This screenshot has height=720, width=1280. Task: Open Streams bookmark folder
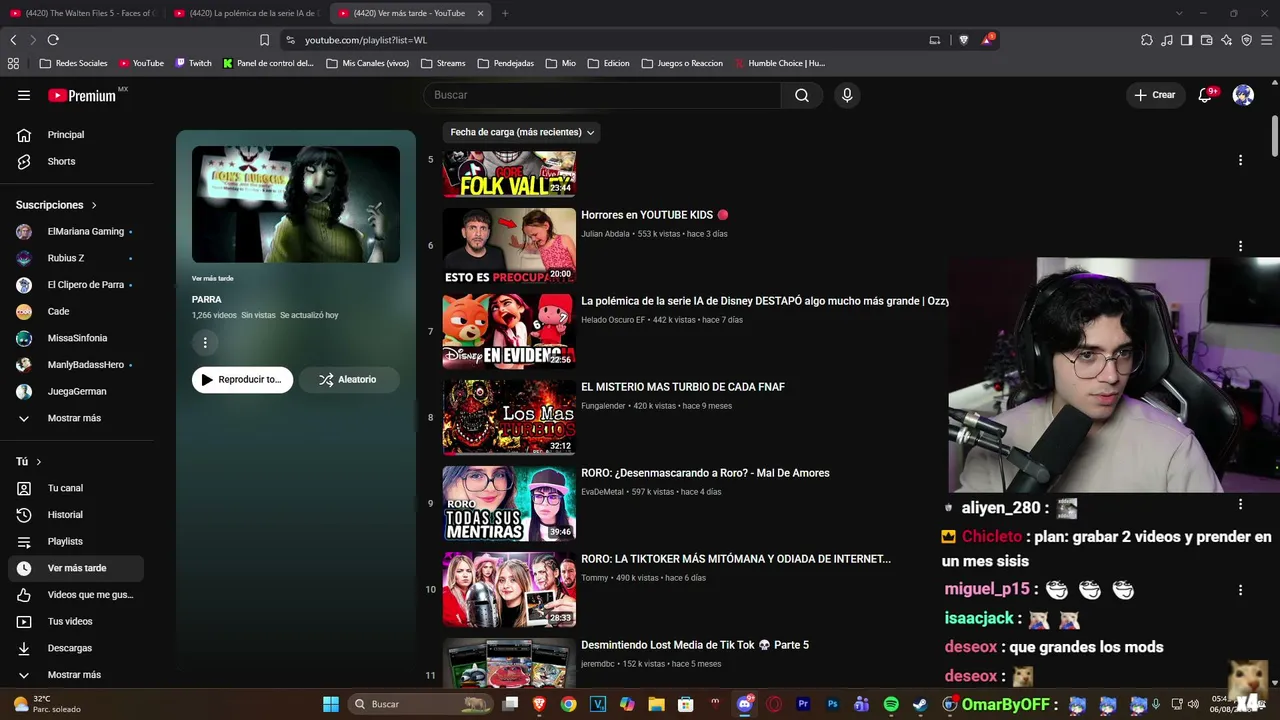point(443,63)
